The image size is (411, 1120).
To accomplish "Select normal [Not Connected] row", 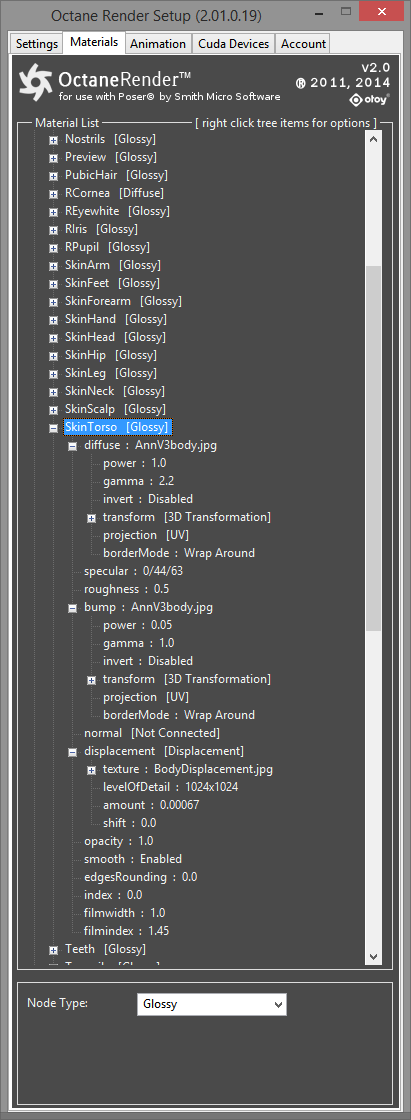I will point(152,733).
